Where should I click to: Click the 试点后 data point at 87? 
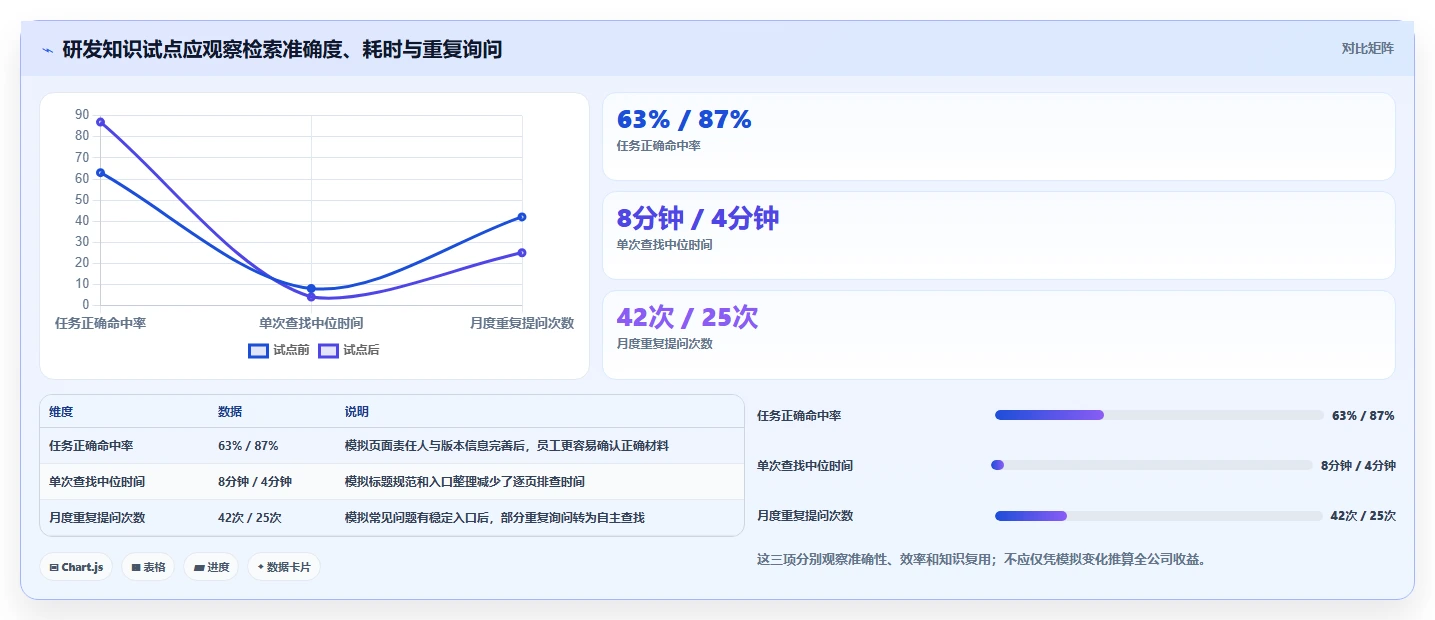pos(100,122)
